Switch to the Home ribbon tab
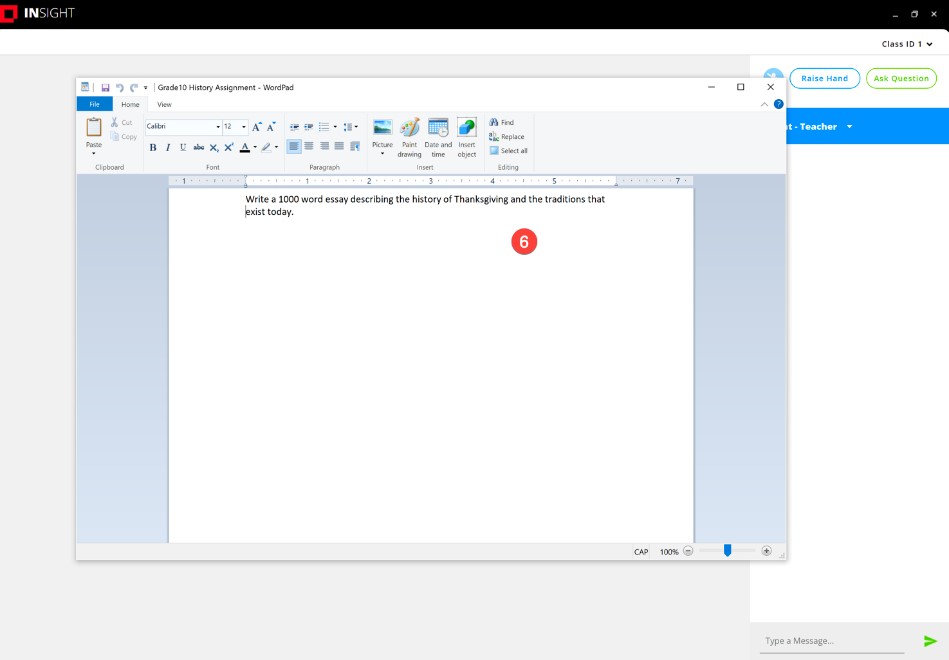This screenshot has height=660, width=949. click(x=130, y=104)
